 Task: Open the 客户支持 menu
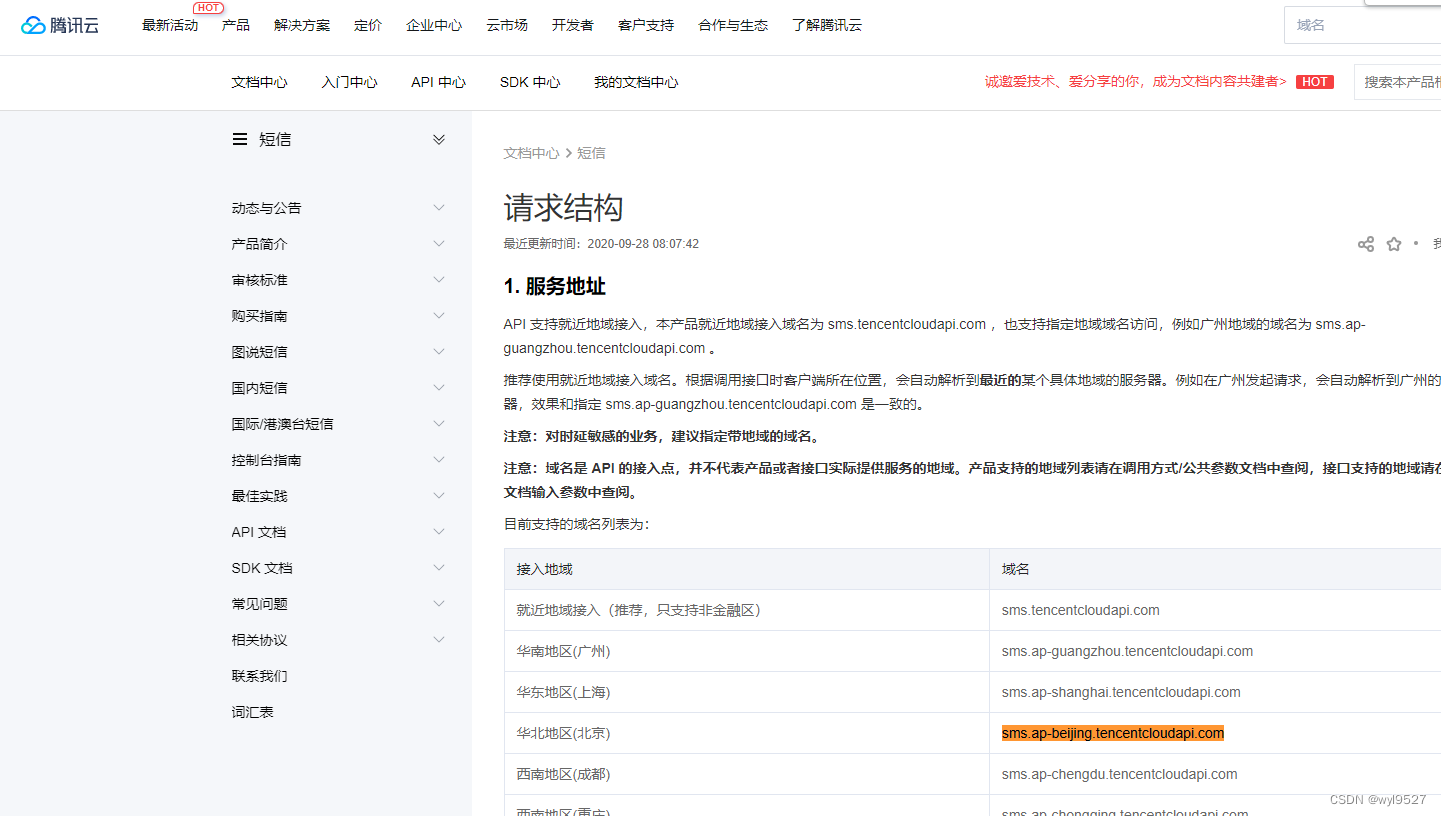point(646,25)
